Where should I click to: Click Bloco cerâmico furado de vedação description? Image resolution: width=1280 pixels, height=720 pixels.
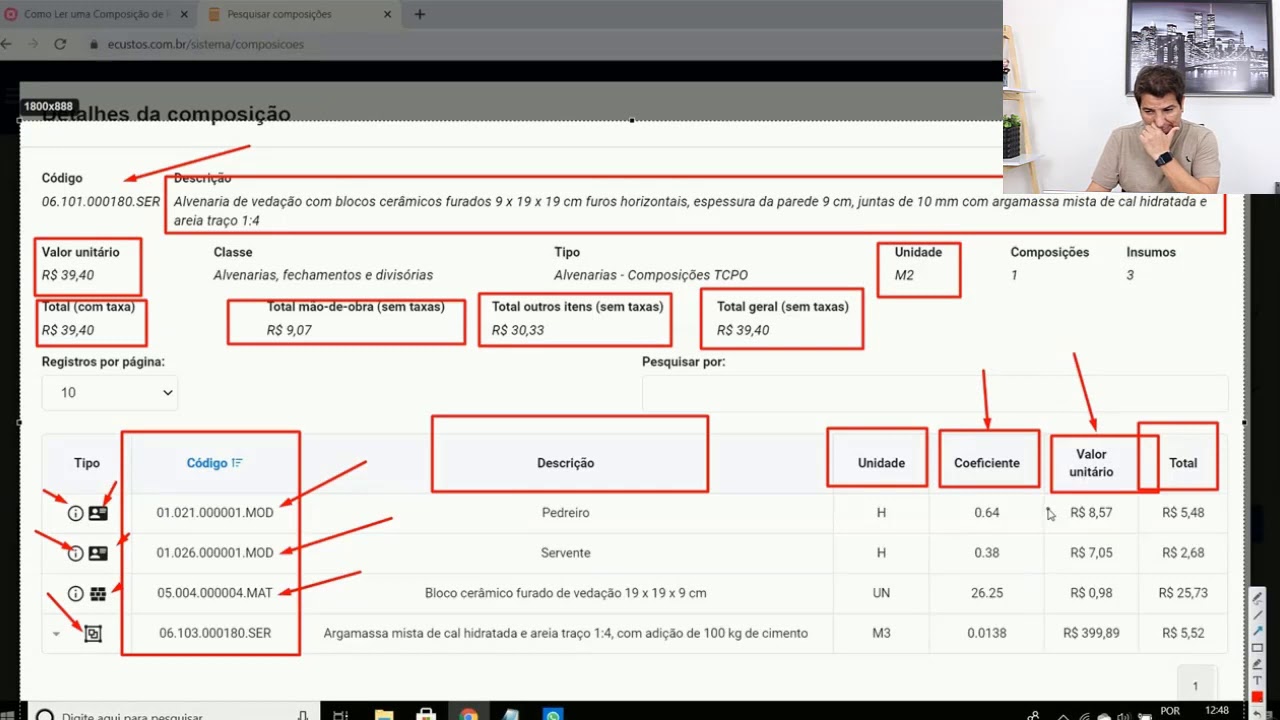[x=566, y=593]
